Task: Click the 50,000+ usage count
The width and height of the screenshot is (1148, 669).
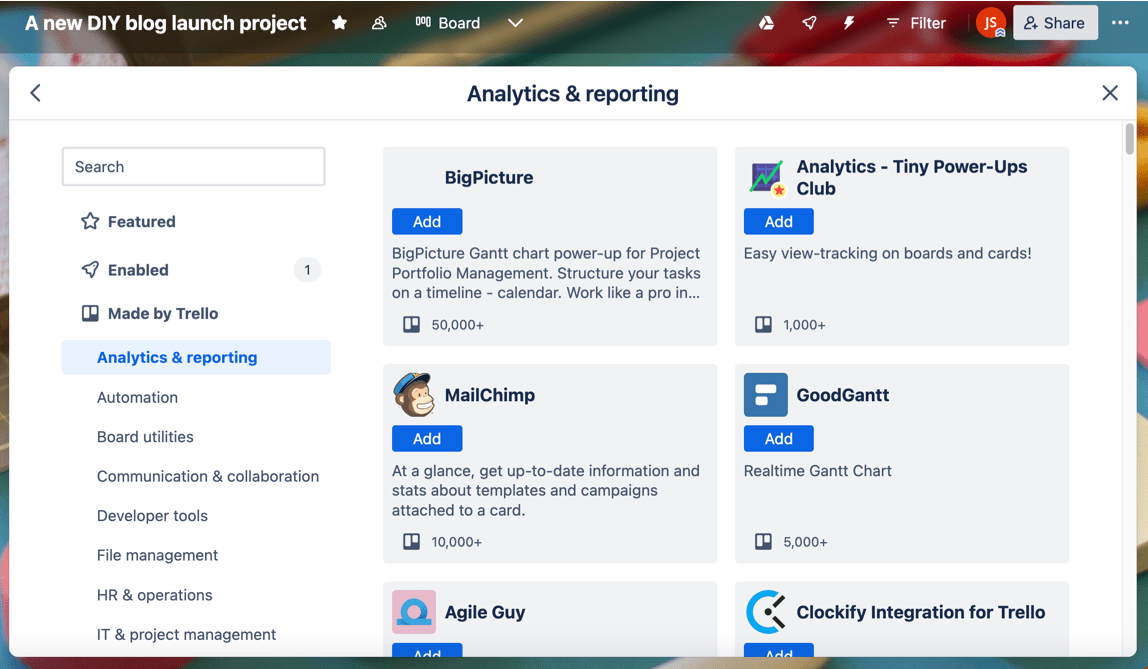Action: (x=458, y=325)
